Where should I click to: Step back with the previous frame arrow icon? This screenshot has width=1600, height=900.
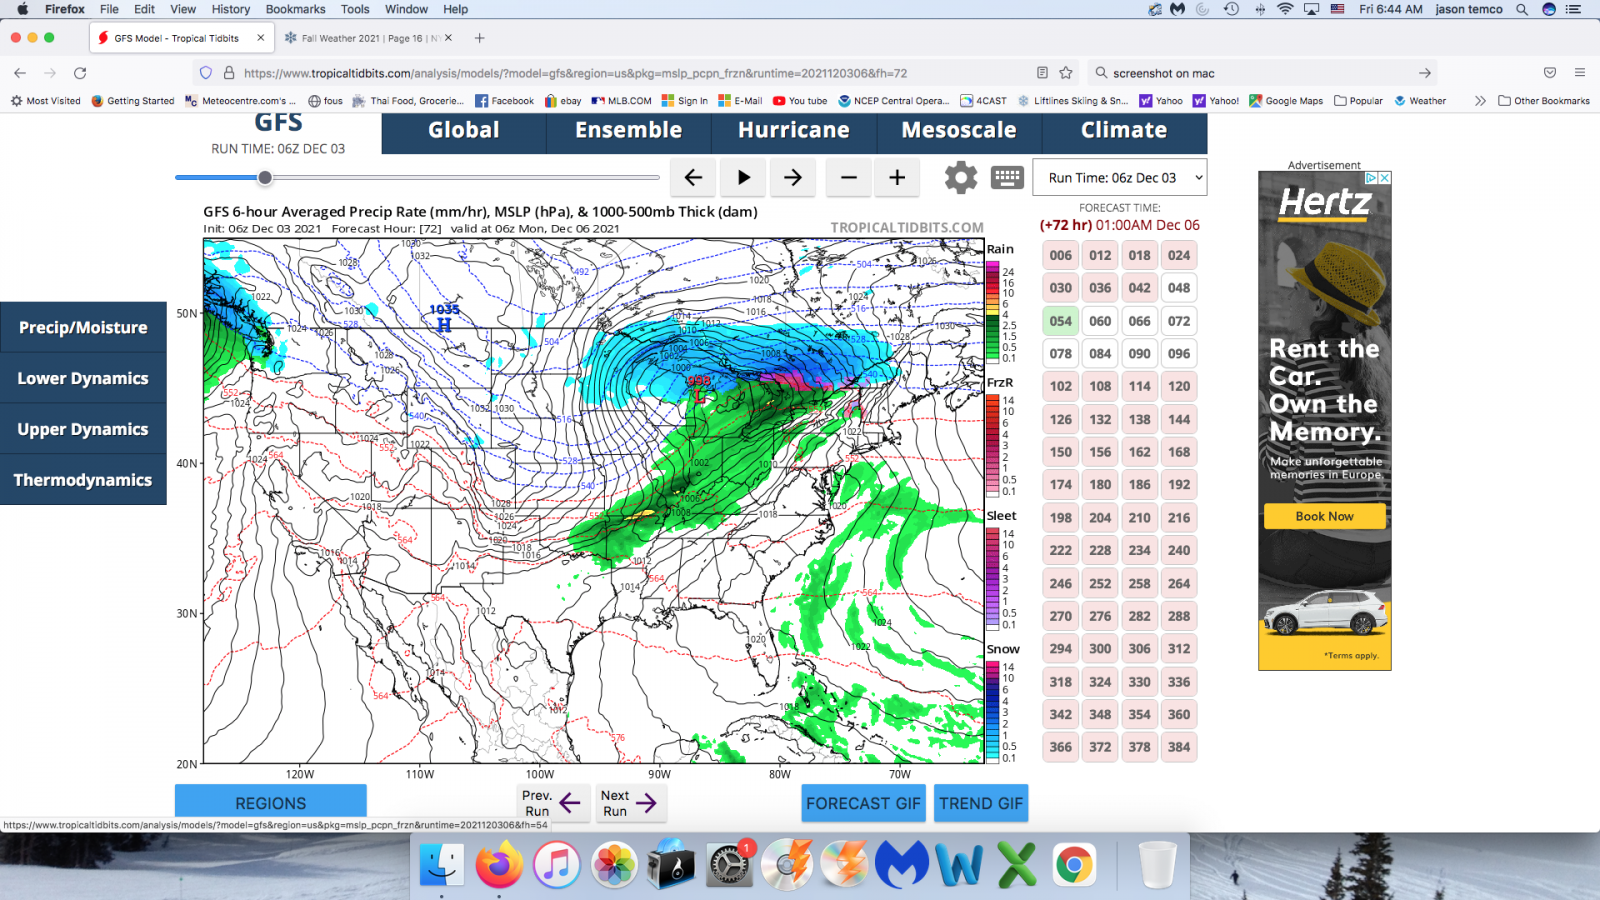click(x=693, y=177)
